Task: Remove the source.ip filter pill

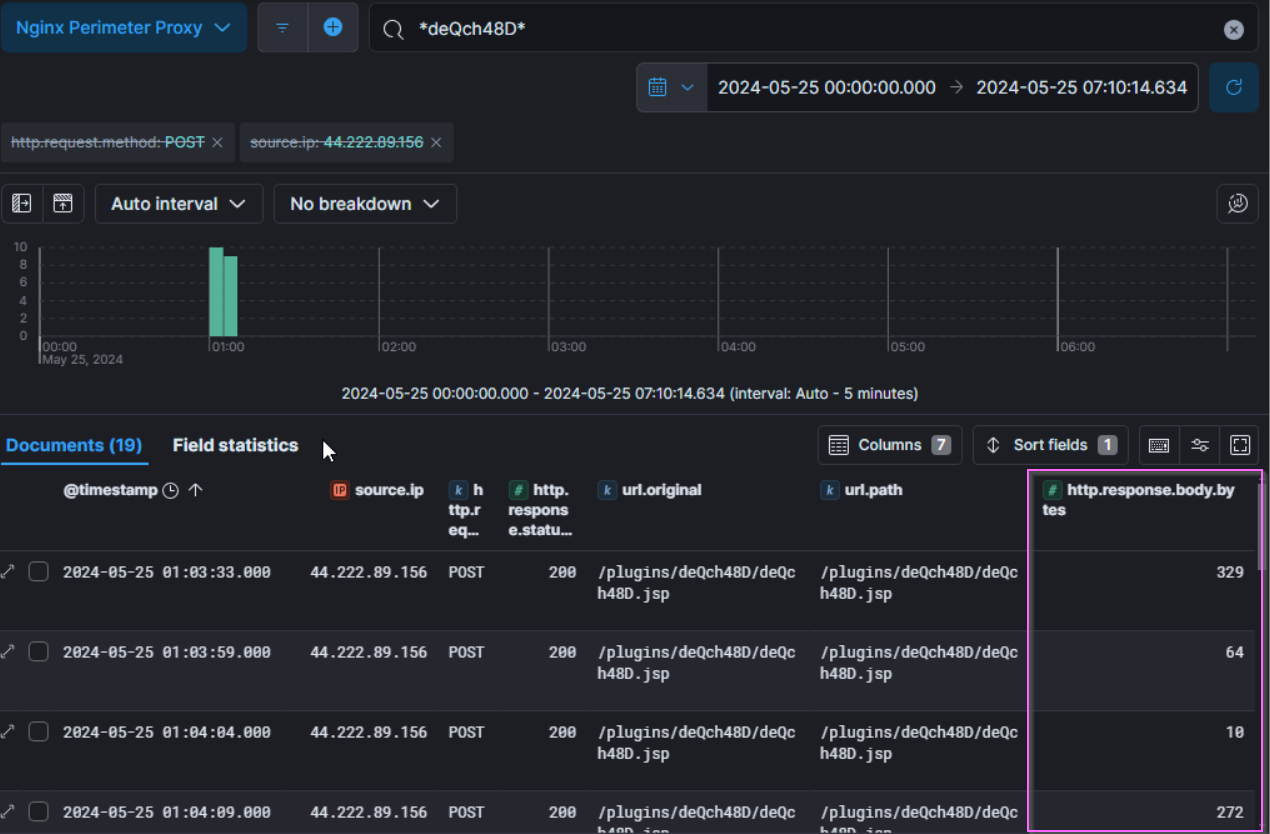Action: click(436, 143)
